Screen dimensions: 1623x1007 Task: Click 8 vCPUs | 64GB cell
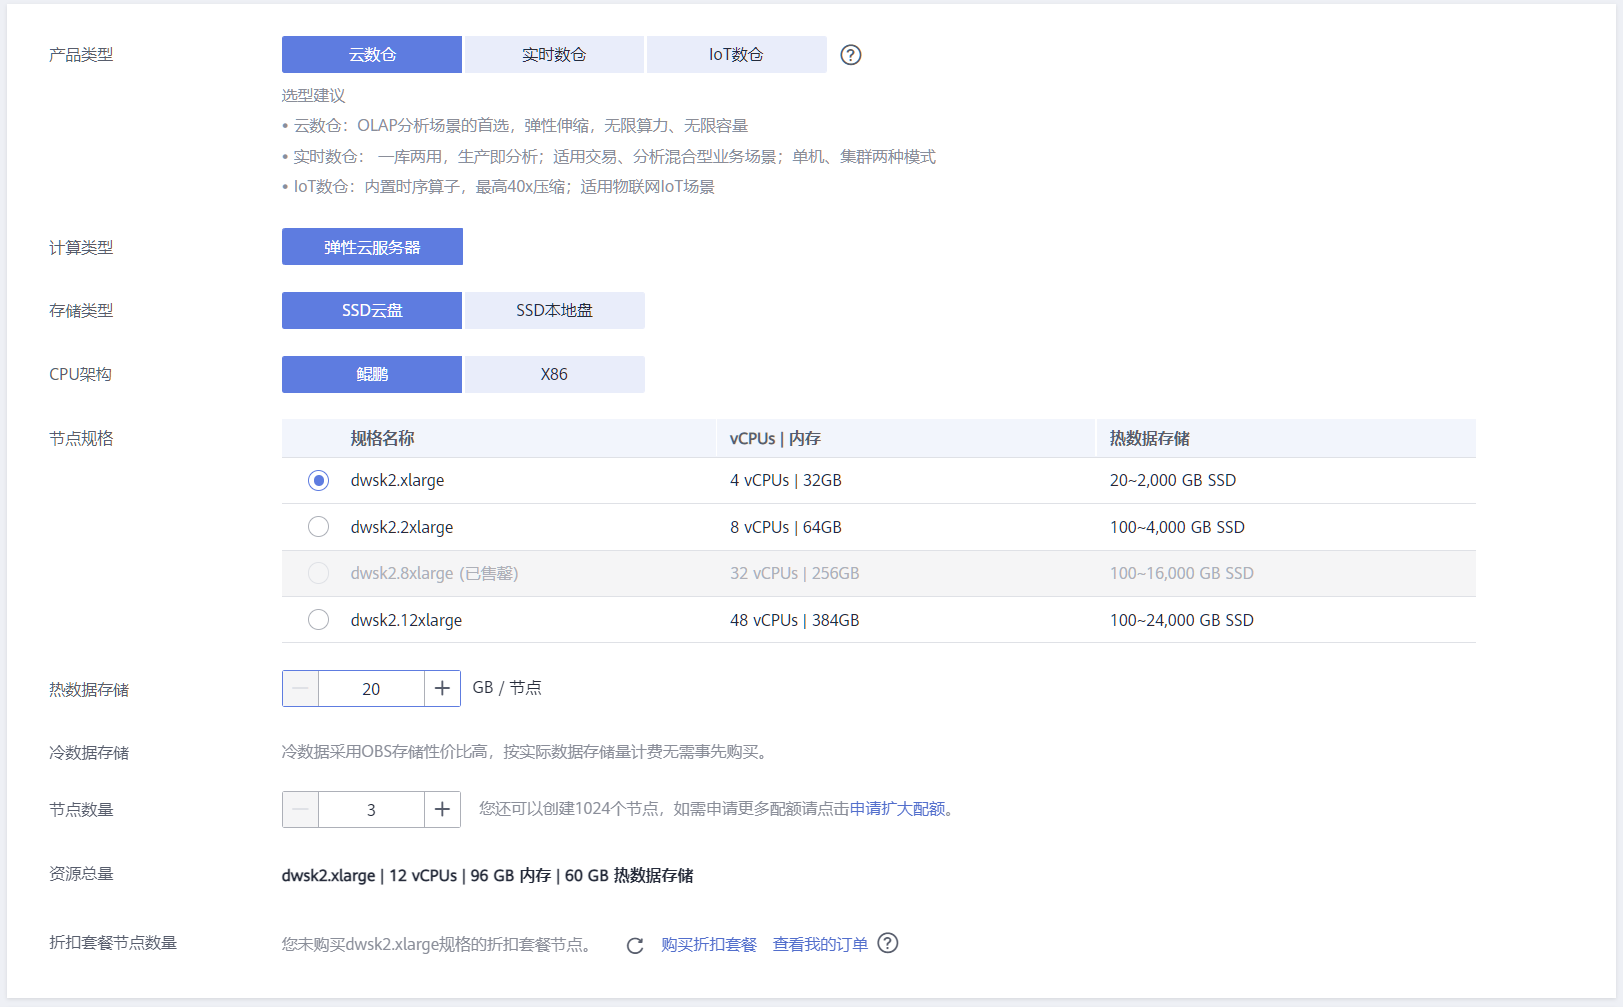(786, 527)
